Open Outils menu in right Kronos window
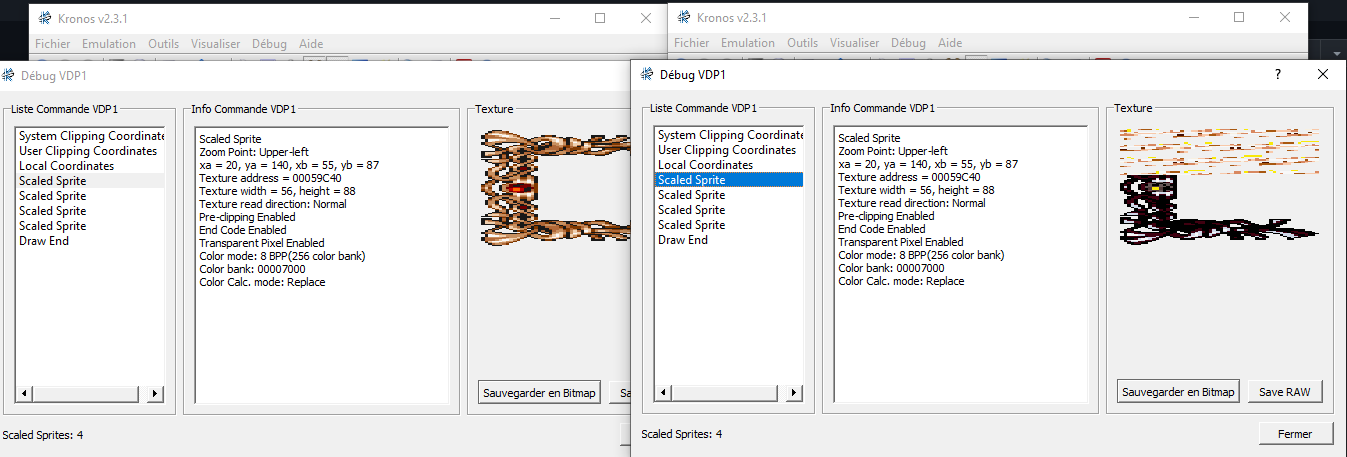This screenshot has width=1347, height=457. coord(803,43)
